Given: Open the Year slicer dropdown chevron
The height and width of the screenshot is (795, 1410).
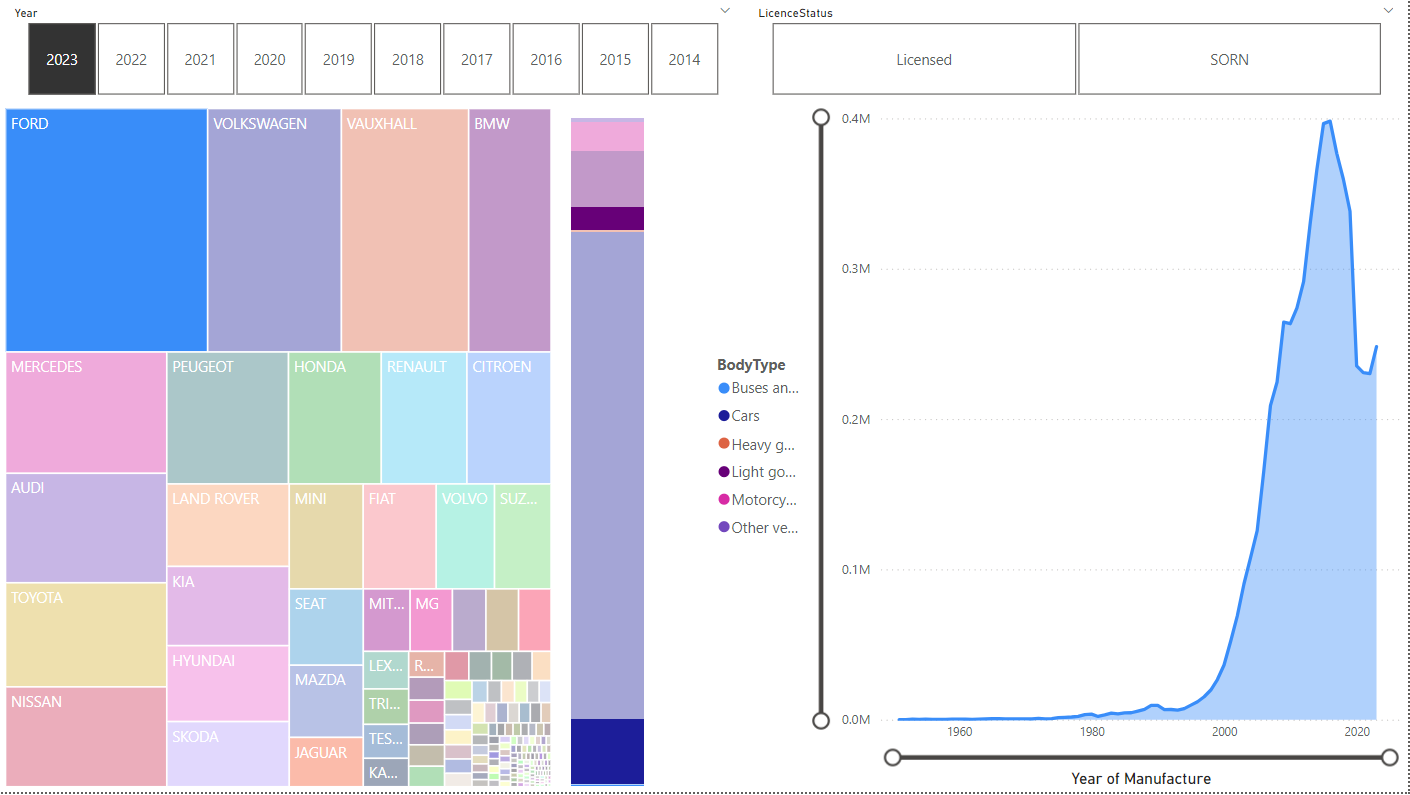Looking at the screenshot, I should pyautogui.click(x=725, y=10).
